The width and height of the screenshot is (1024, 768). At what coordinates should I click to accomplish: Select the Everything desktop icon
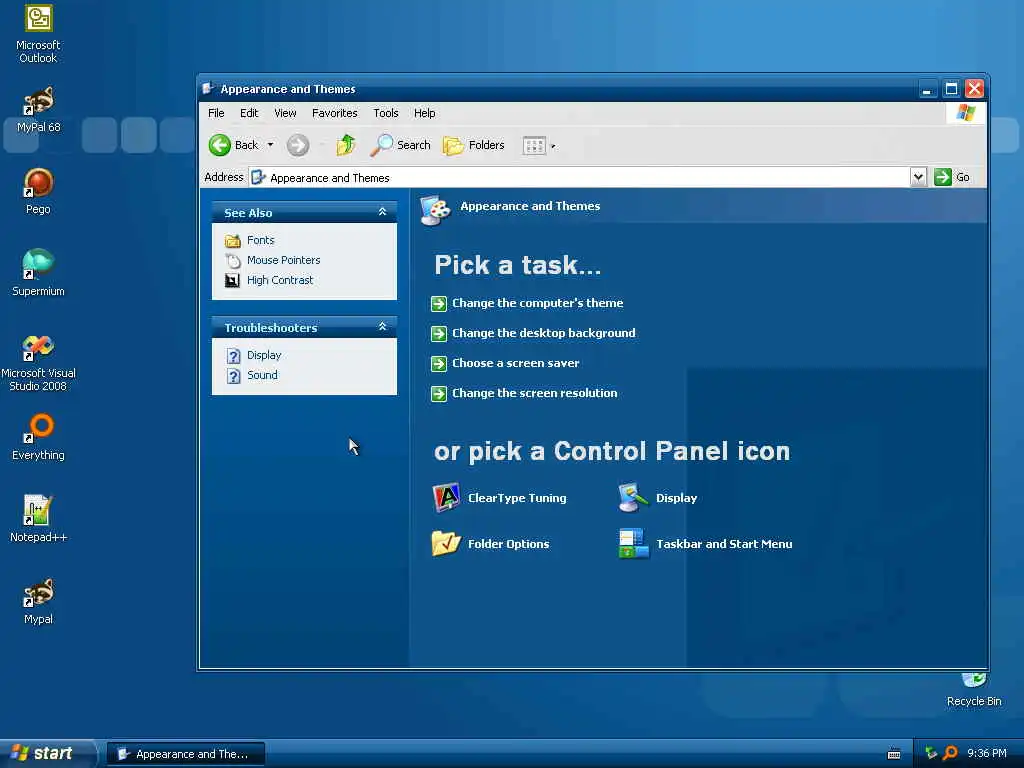point(39,428)
